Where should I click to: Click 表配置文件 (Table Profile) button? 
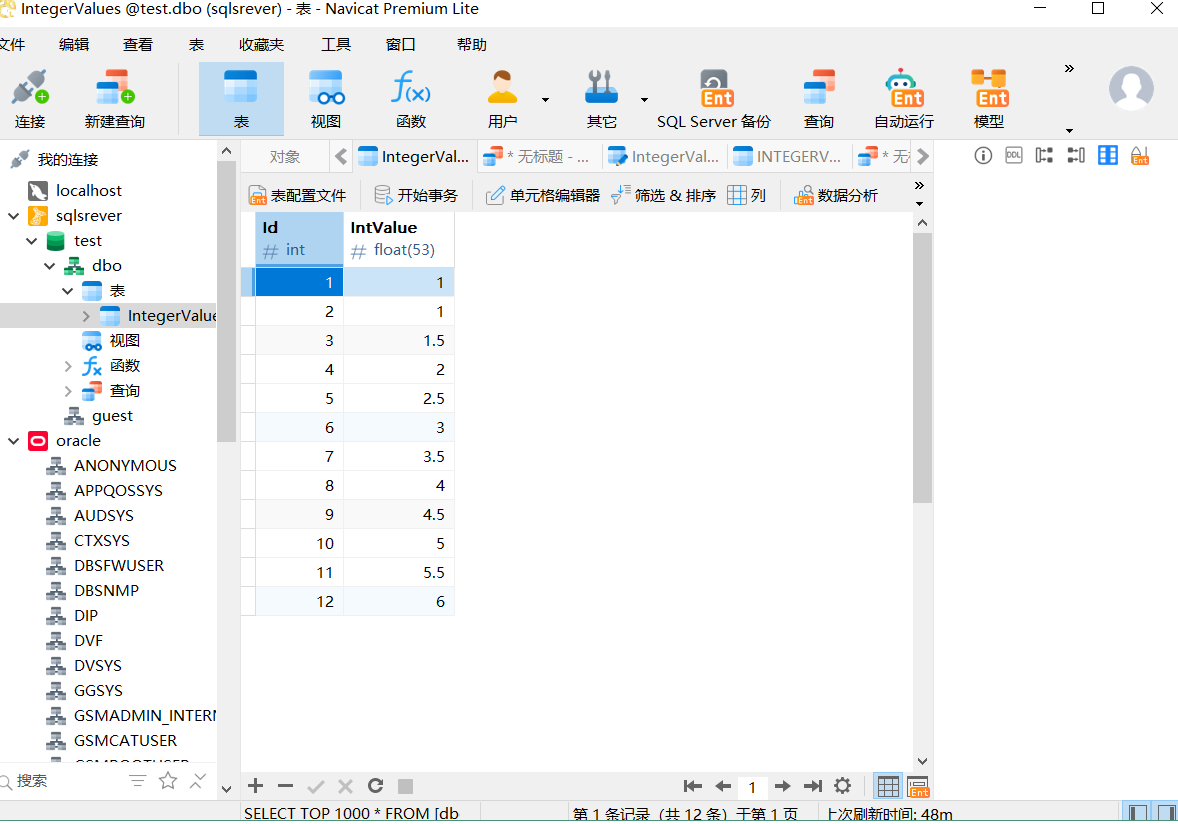(x=298, y=195)
